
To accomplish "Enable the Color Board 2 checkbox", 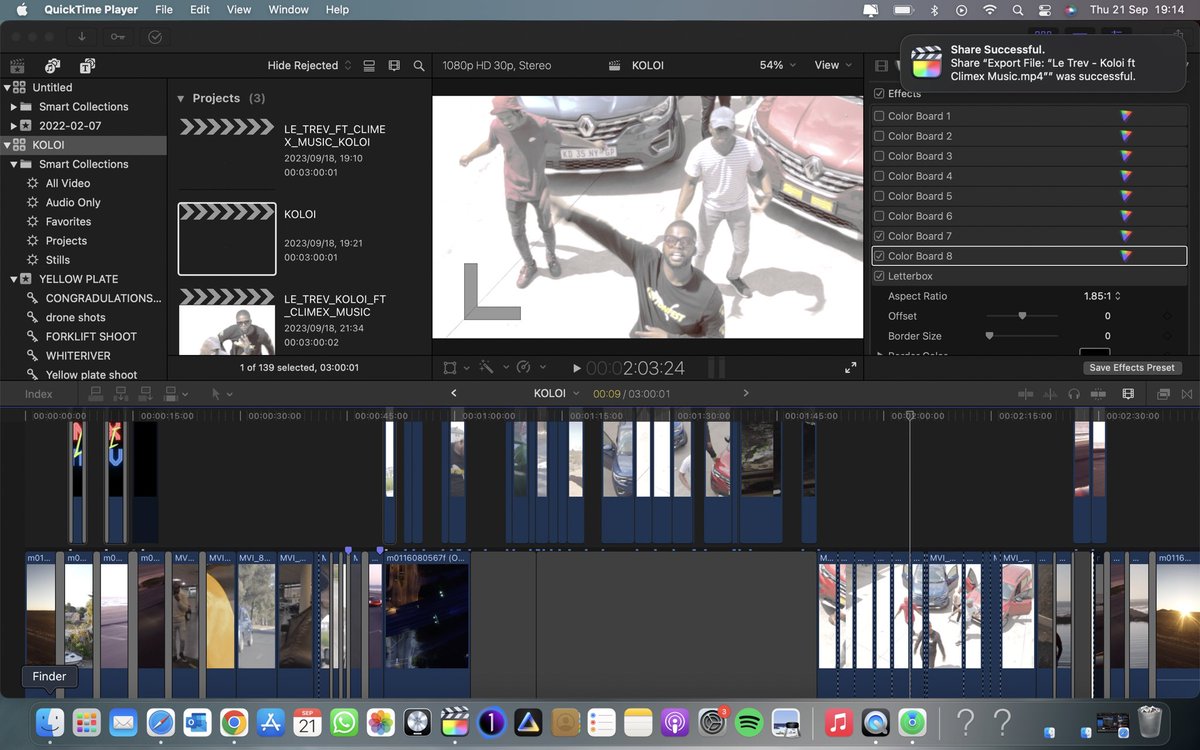I will pos(879,136).
